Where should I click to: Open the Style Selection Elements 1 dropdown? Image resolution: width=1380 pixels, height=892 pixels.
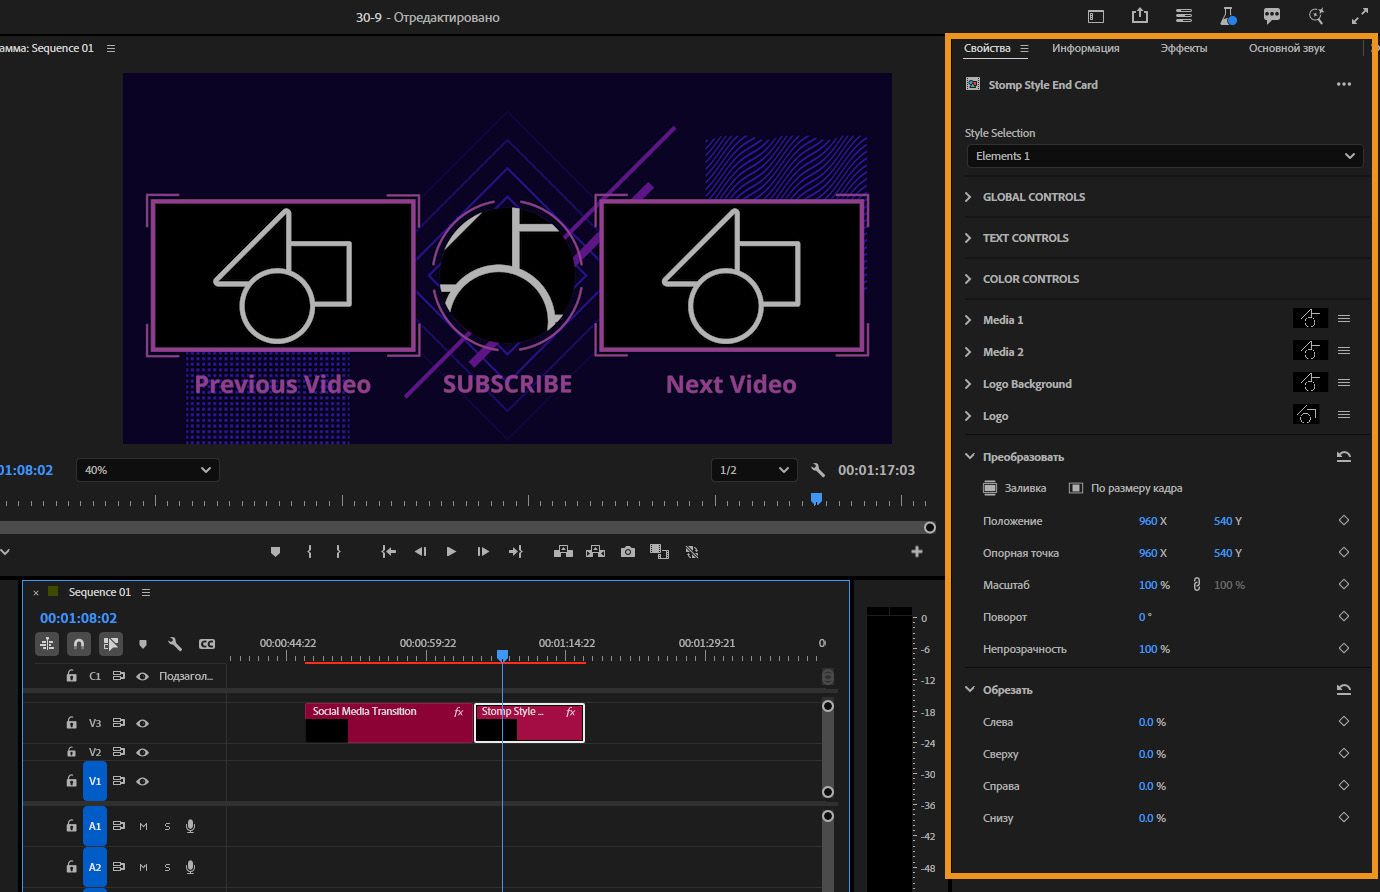click(1164, 156)
